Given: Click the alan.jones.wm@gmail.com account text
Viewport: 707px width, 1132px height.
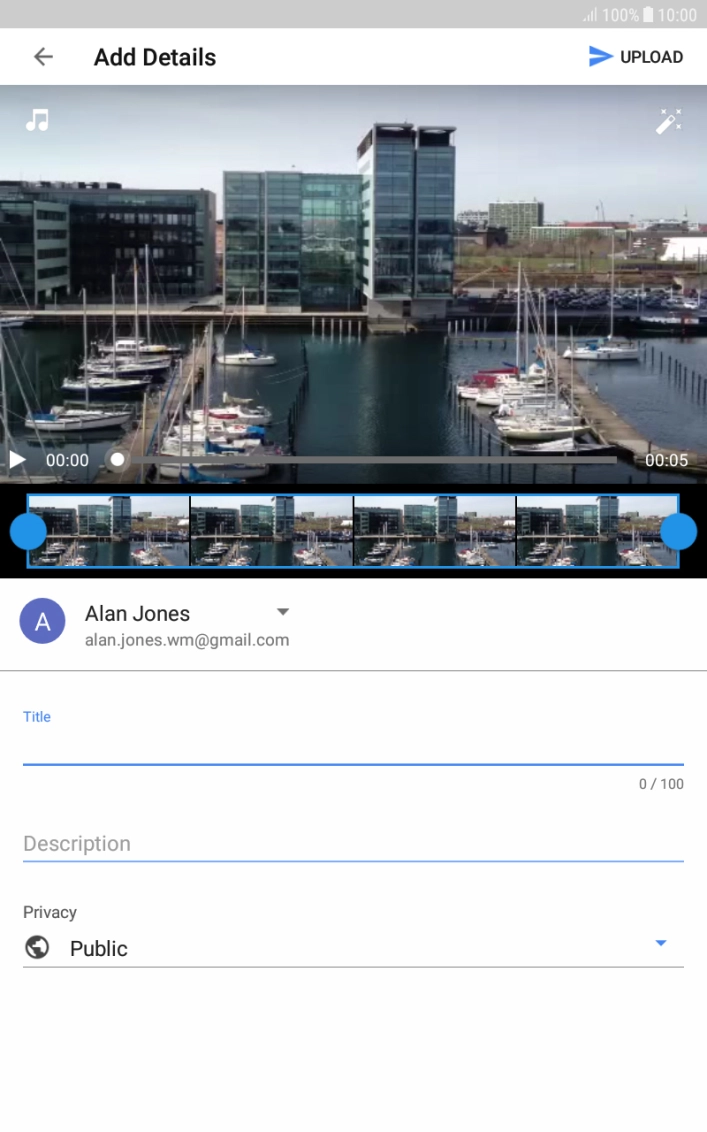Looking at the screenshot, I should 187,640.
